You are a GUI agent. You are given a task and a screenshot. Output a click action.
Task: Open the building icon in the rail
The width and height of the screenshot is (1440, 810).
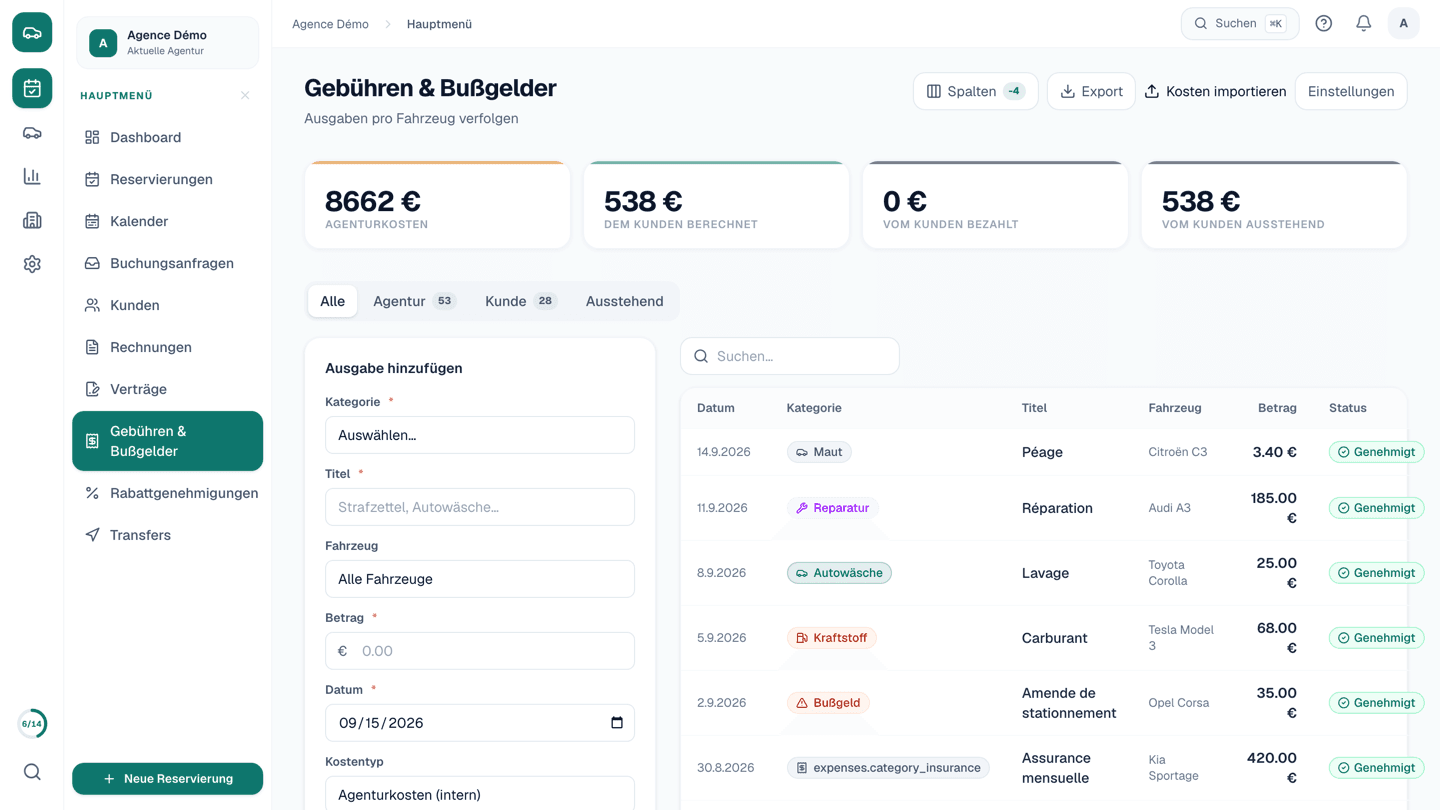pyautogui.click(x=32, y=221)
